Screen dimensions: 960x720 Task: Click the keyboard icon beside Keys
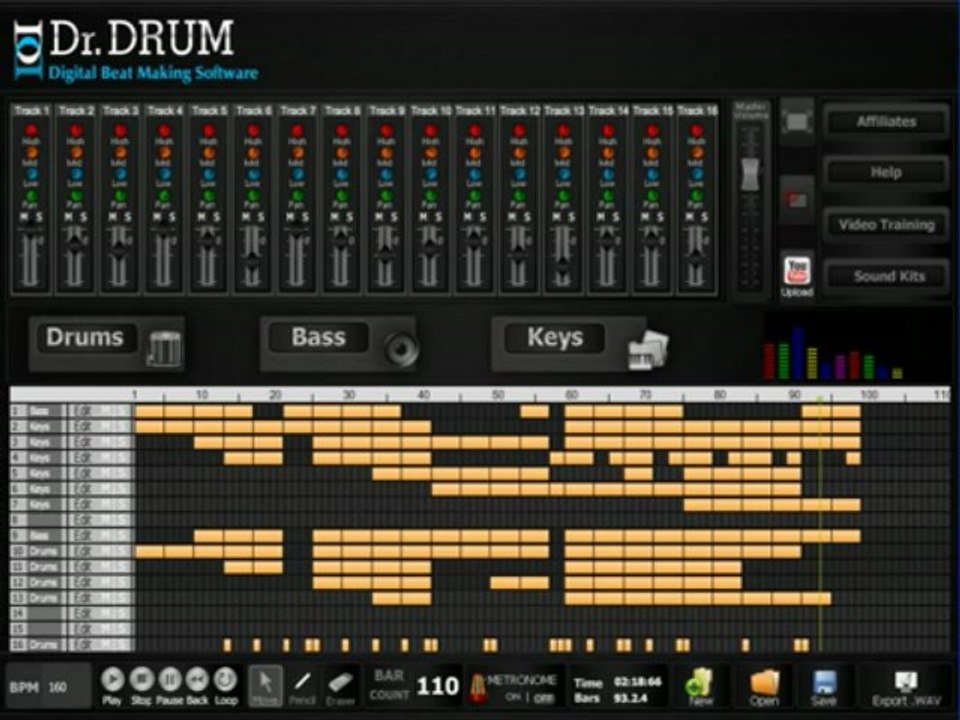coord(648,350)
